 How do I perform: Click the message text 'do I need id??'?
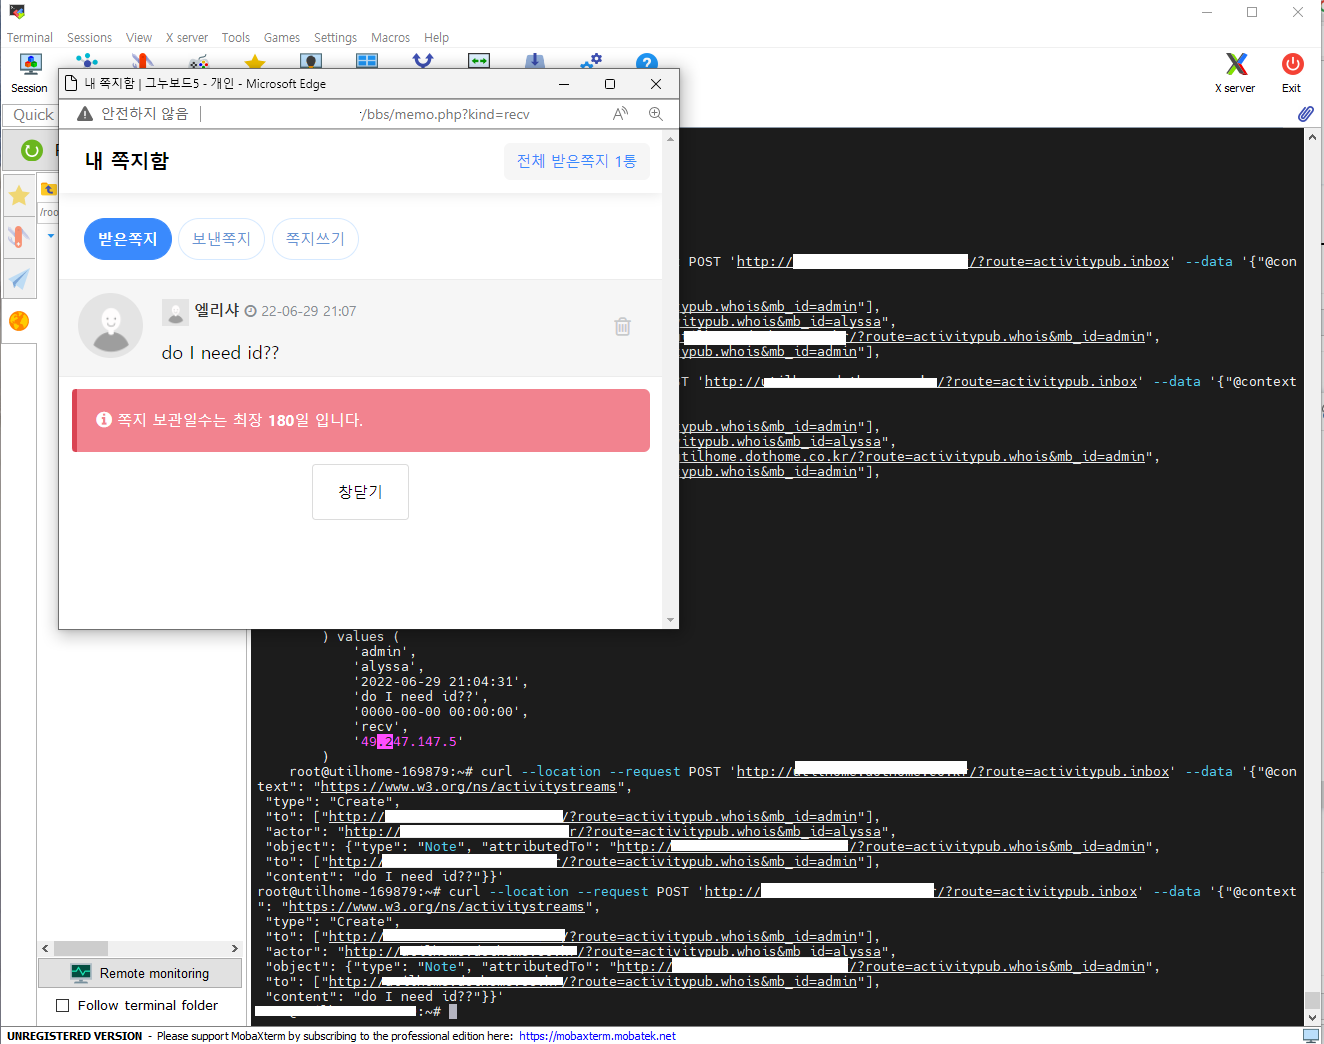pyautogui.click(x=221, y=353)
